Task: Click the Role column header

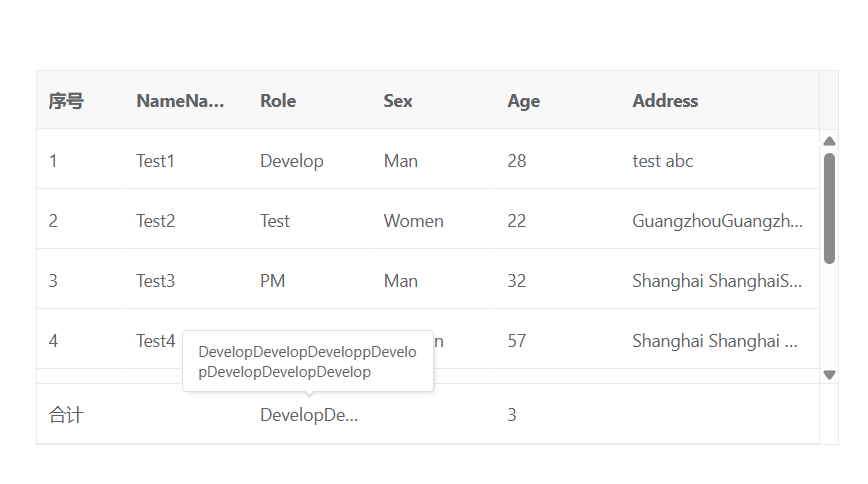Action: [278, 101]
